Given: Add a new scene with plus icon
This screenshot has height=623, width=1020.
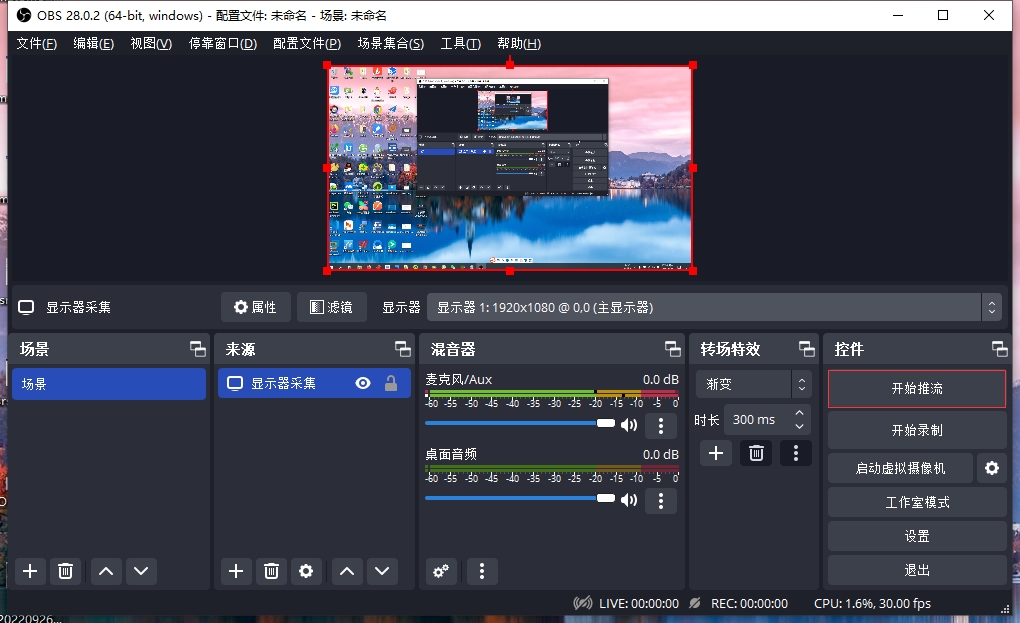Looking at the screenshot, I should (x=30, y=571).
